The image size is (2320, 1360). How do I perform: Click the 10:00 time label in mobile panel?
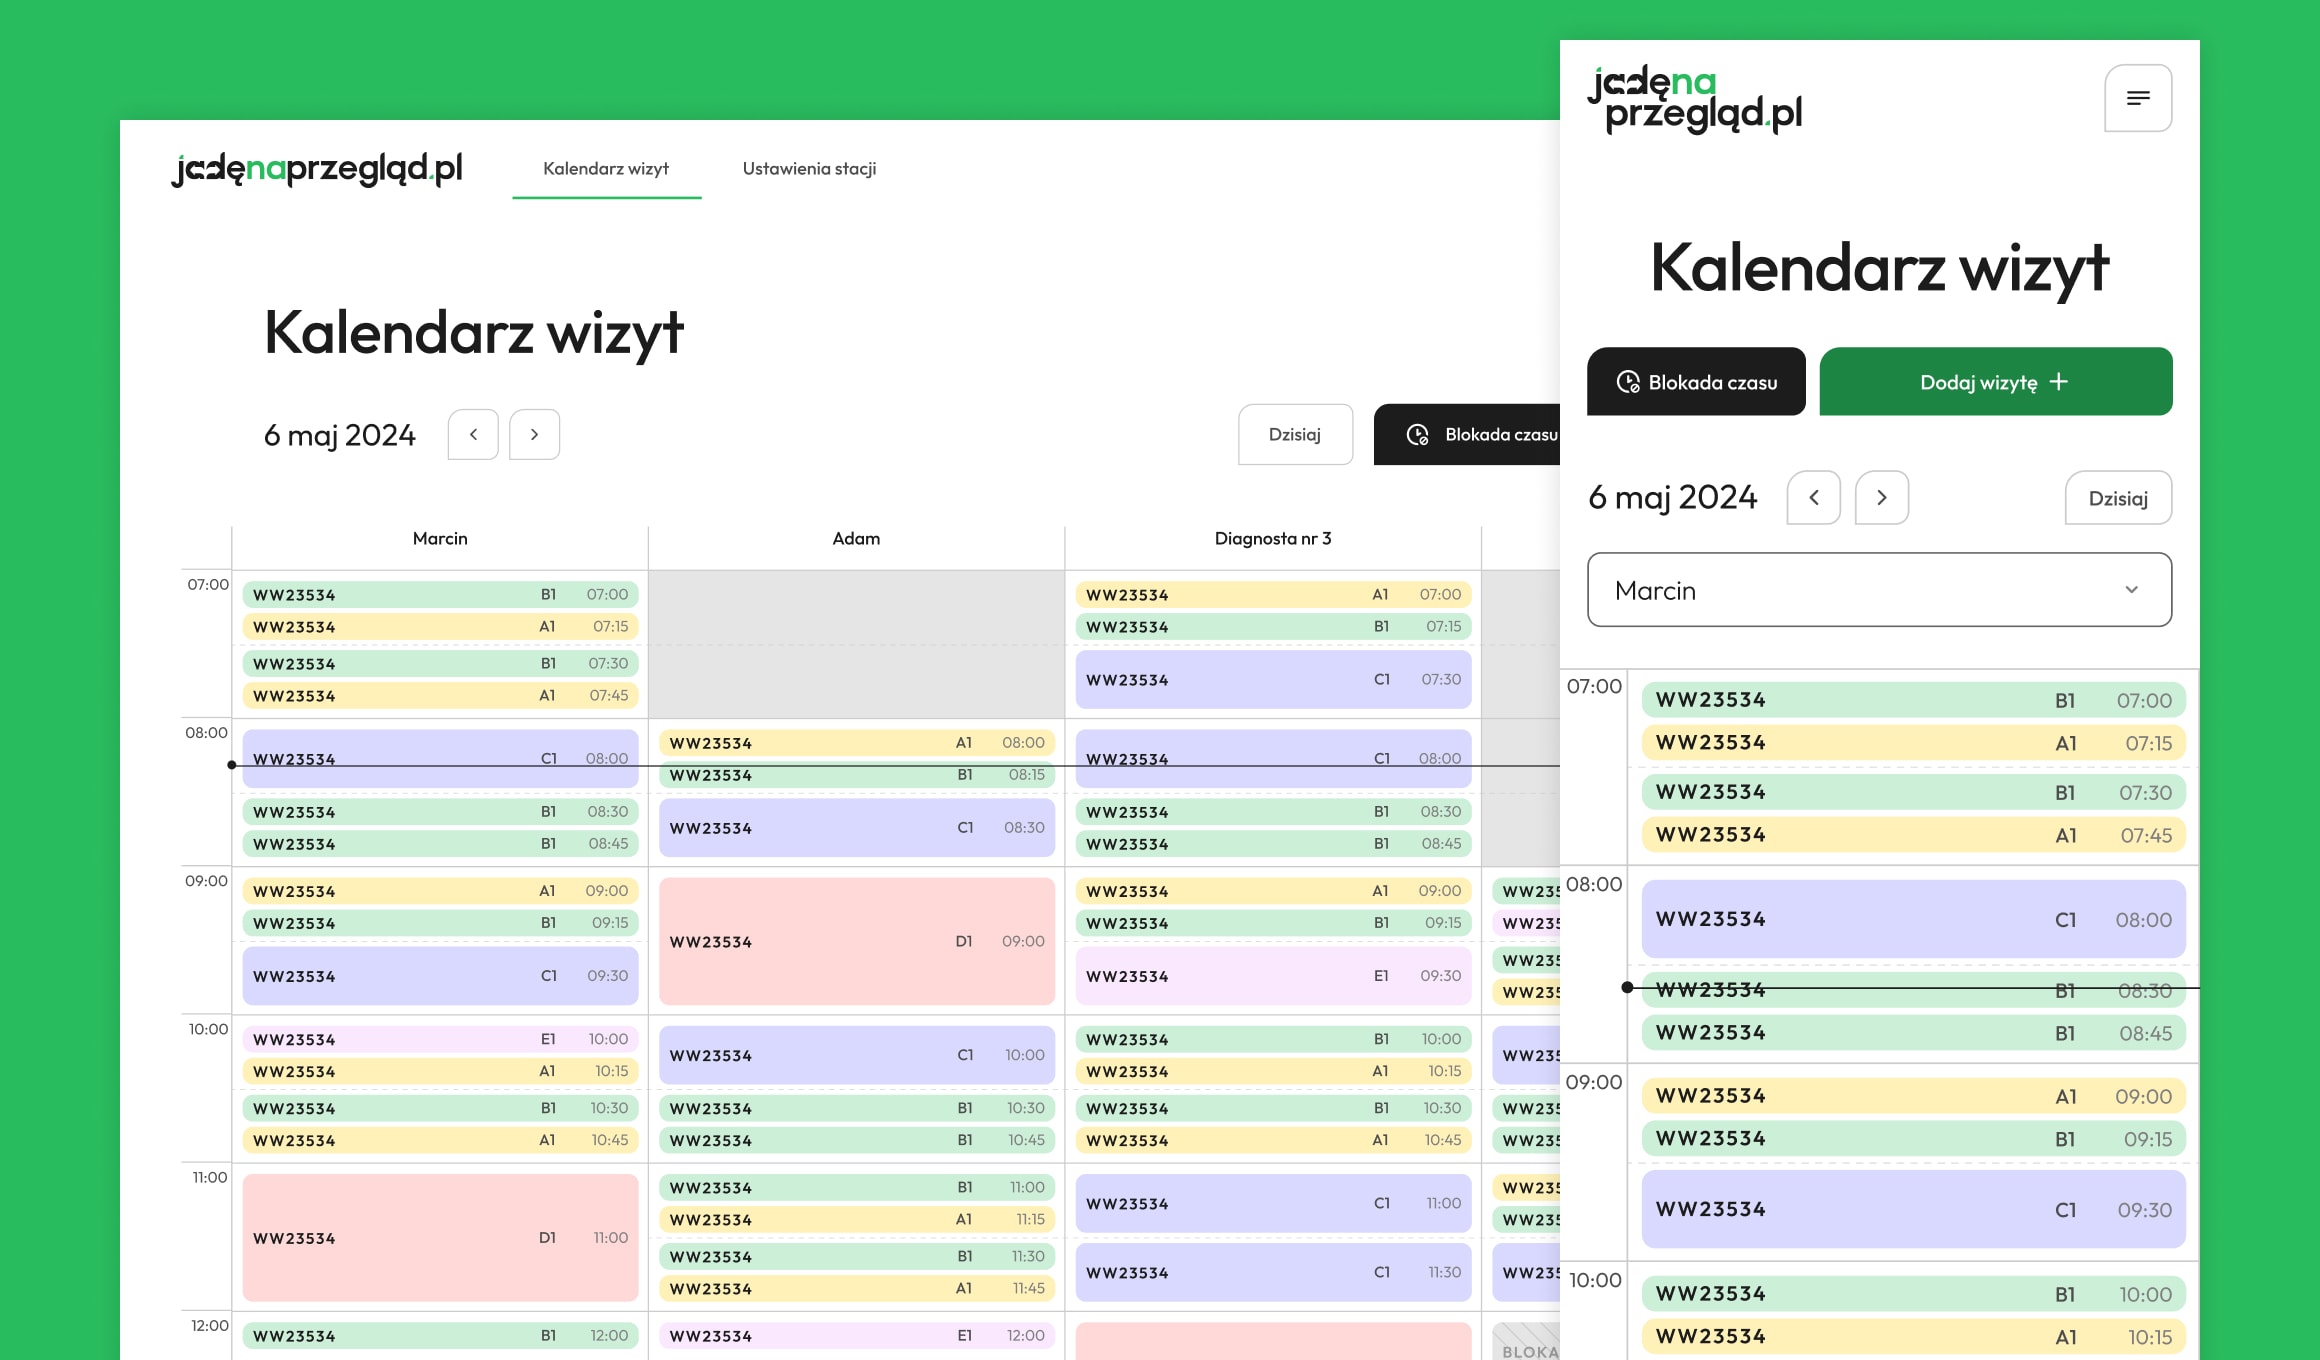(1595, 1280)
